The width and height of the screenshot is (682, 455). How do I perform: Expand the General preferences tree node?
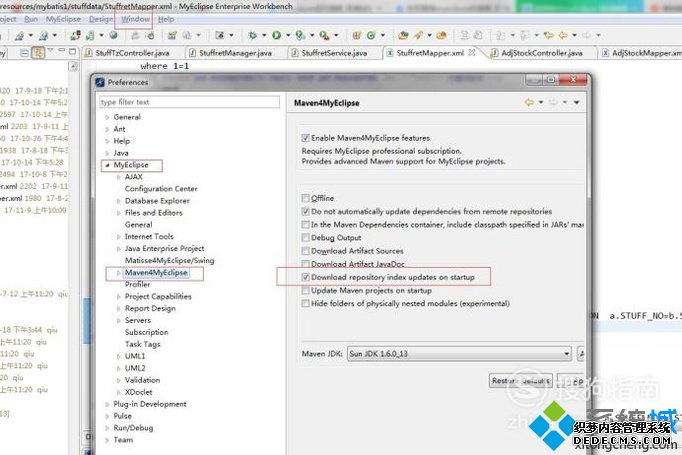107,117
